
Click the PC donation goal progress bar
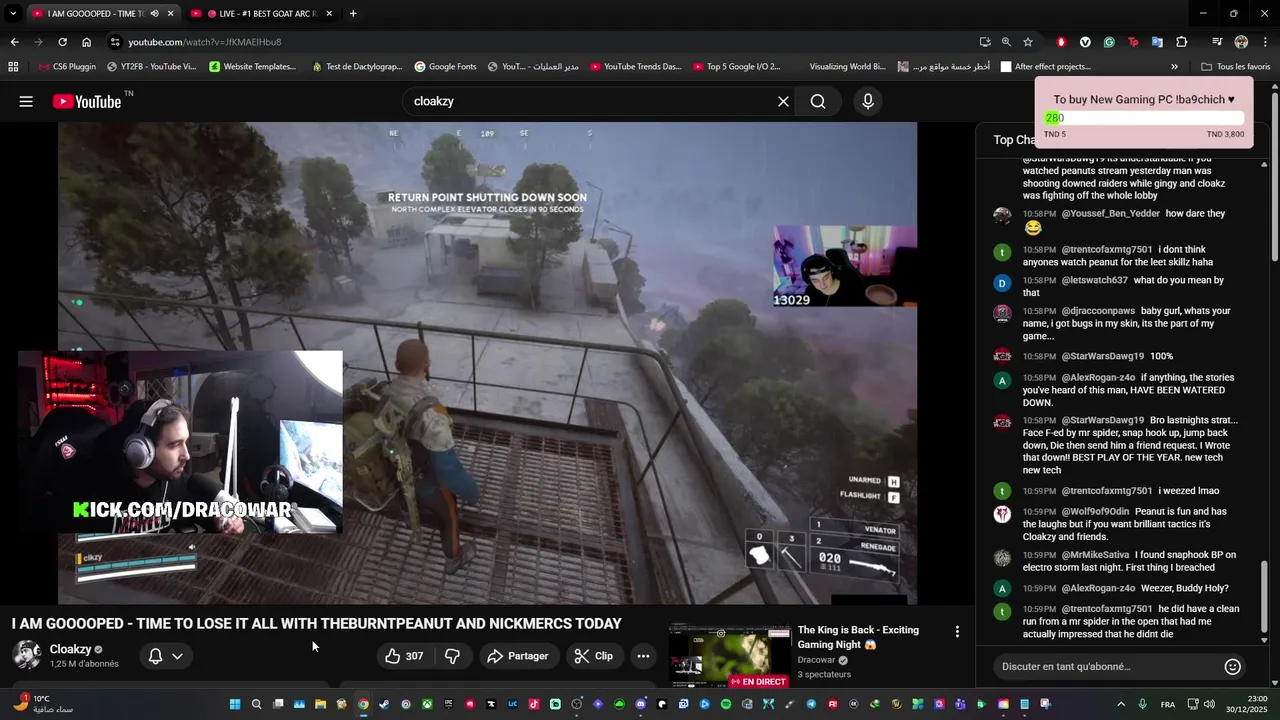[1144, 118]
